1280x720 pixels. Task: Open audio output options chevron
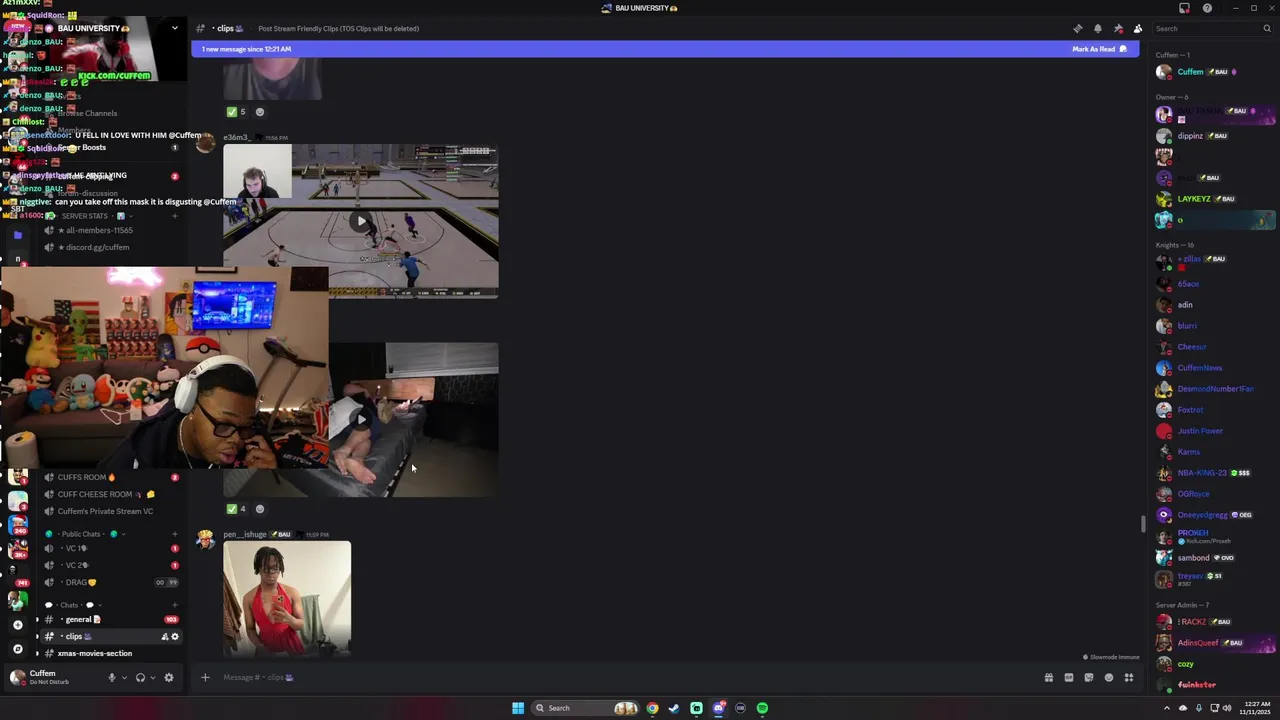click(152, 677)
